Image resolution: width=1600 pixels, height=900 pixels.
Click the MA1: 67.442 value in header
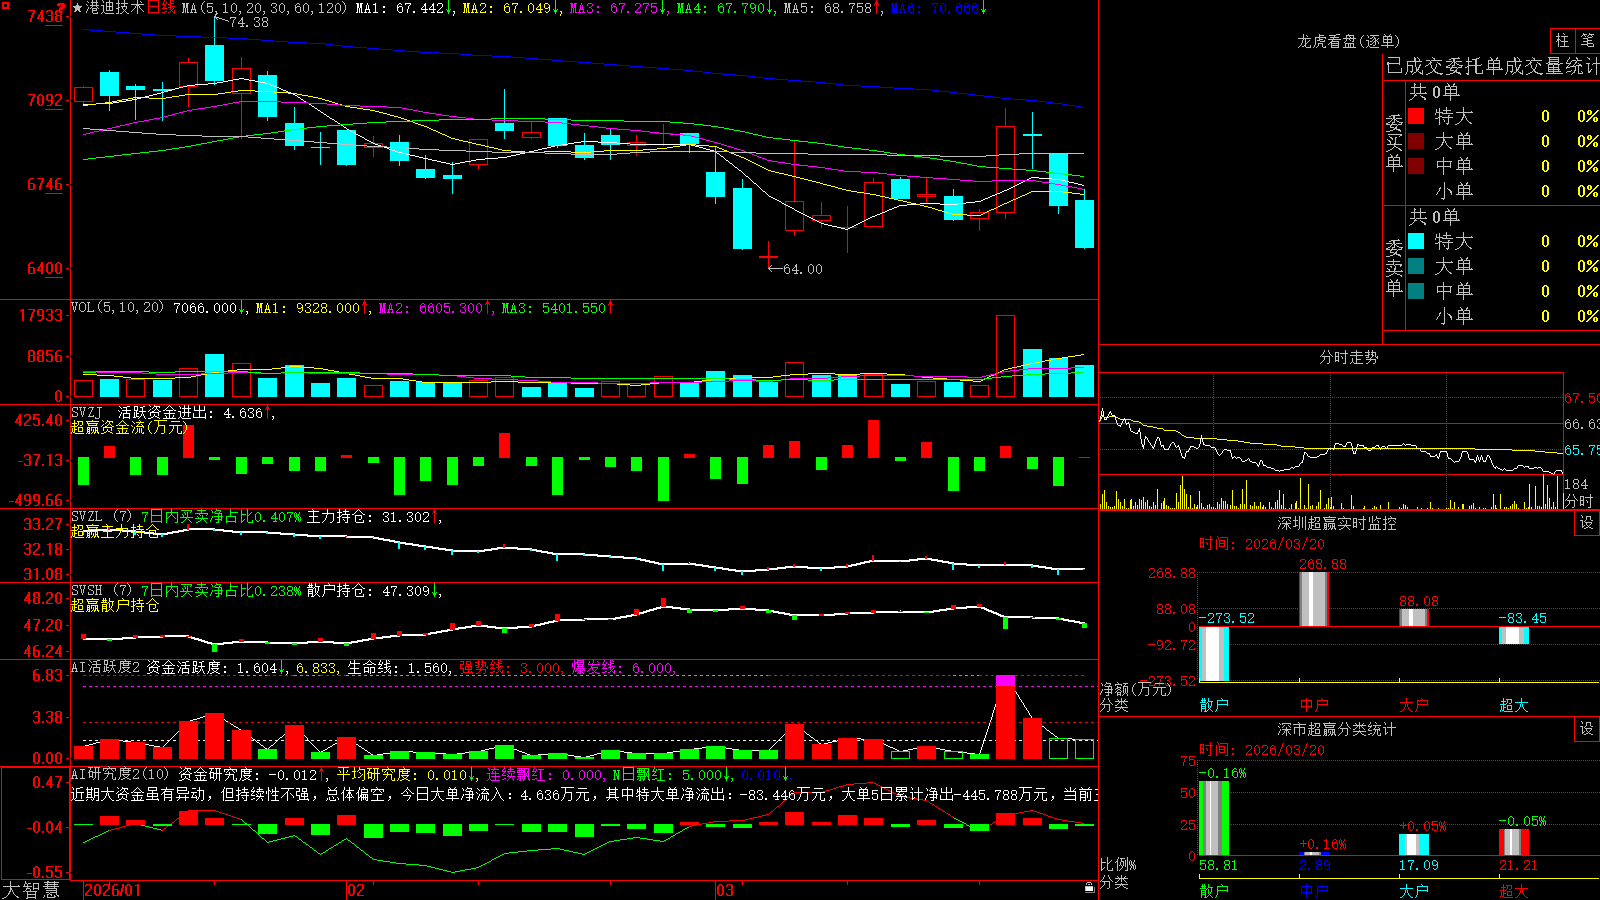[x=405, y=8]
